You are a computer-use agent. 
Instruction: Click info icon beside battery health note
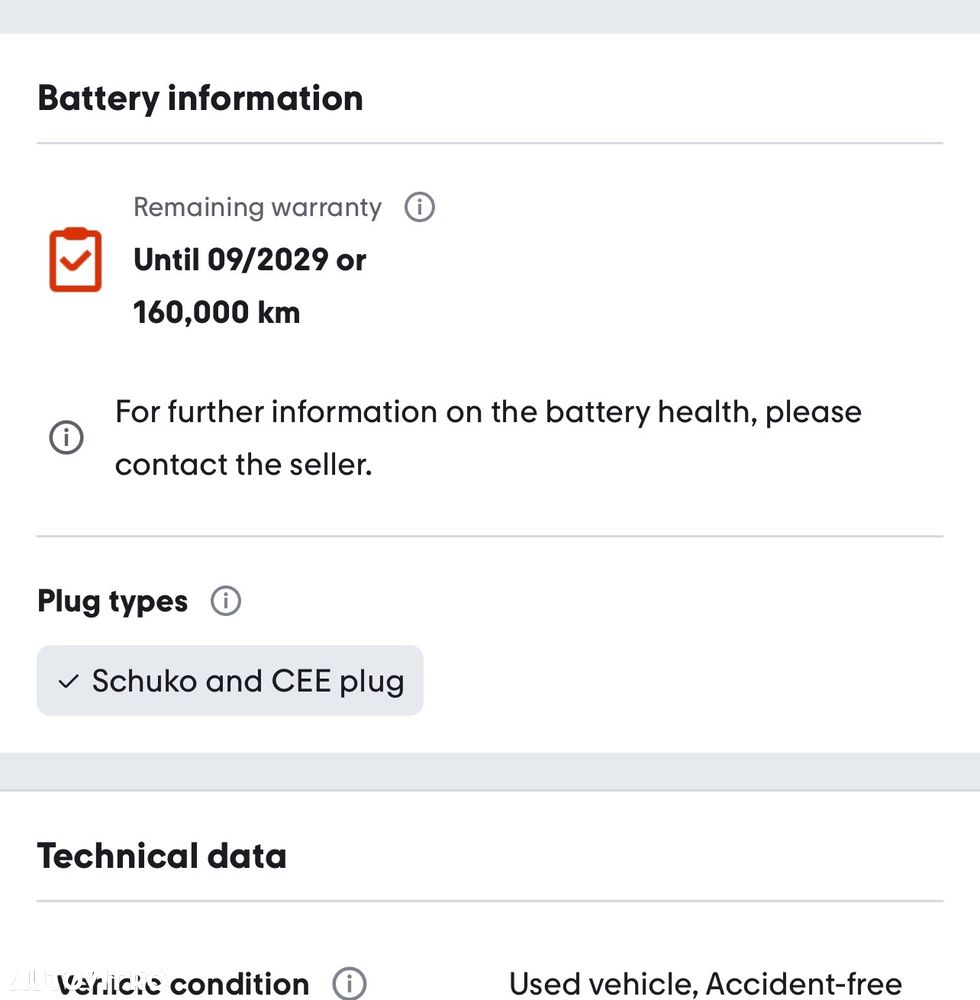point(66,438)
